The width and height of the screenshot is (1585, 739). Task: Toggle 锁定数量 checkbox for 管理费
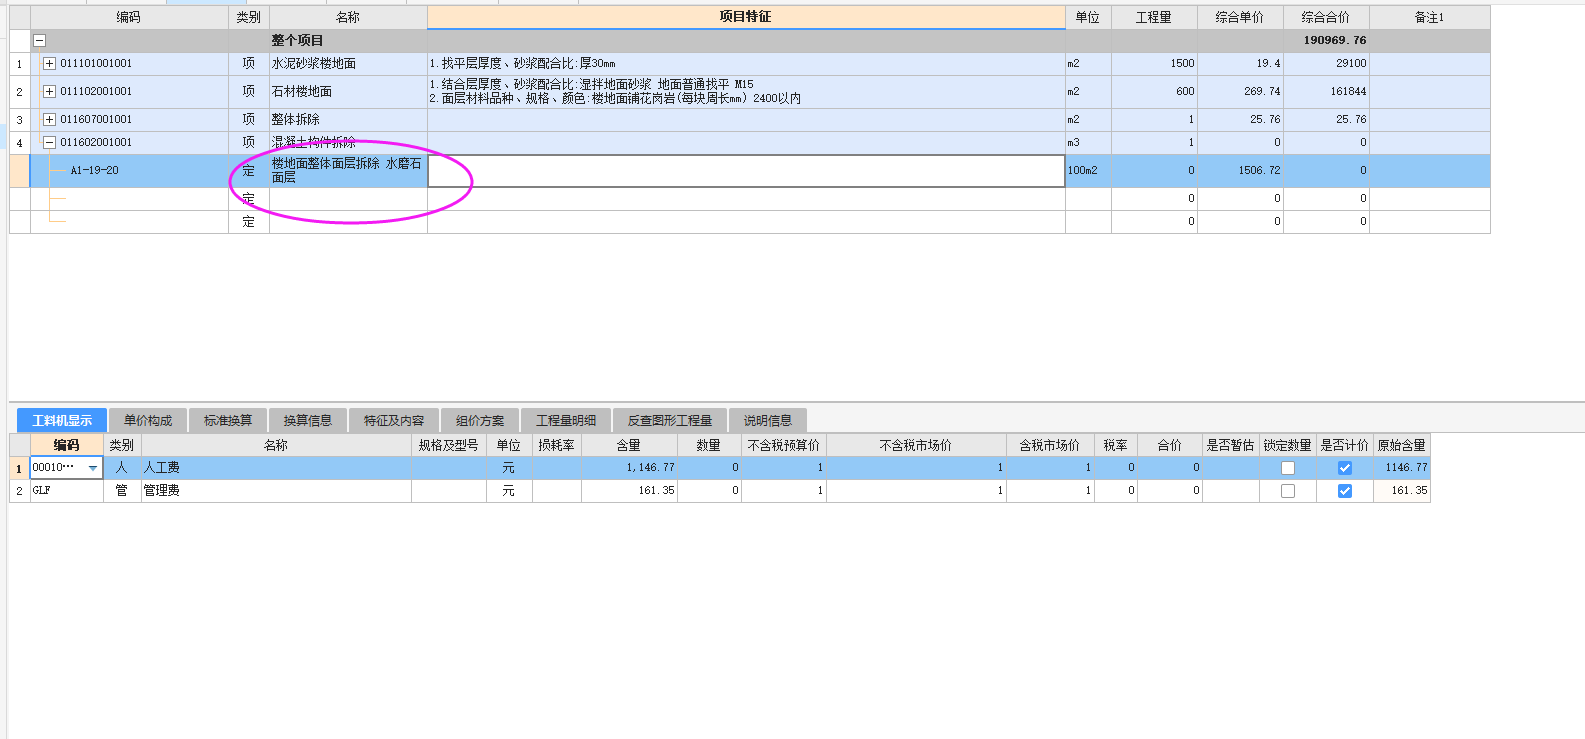click(x=1288, y=491)
